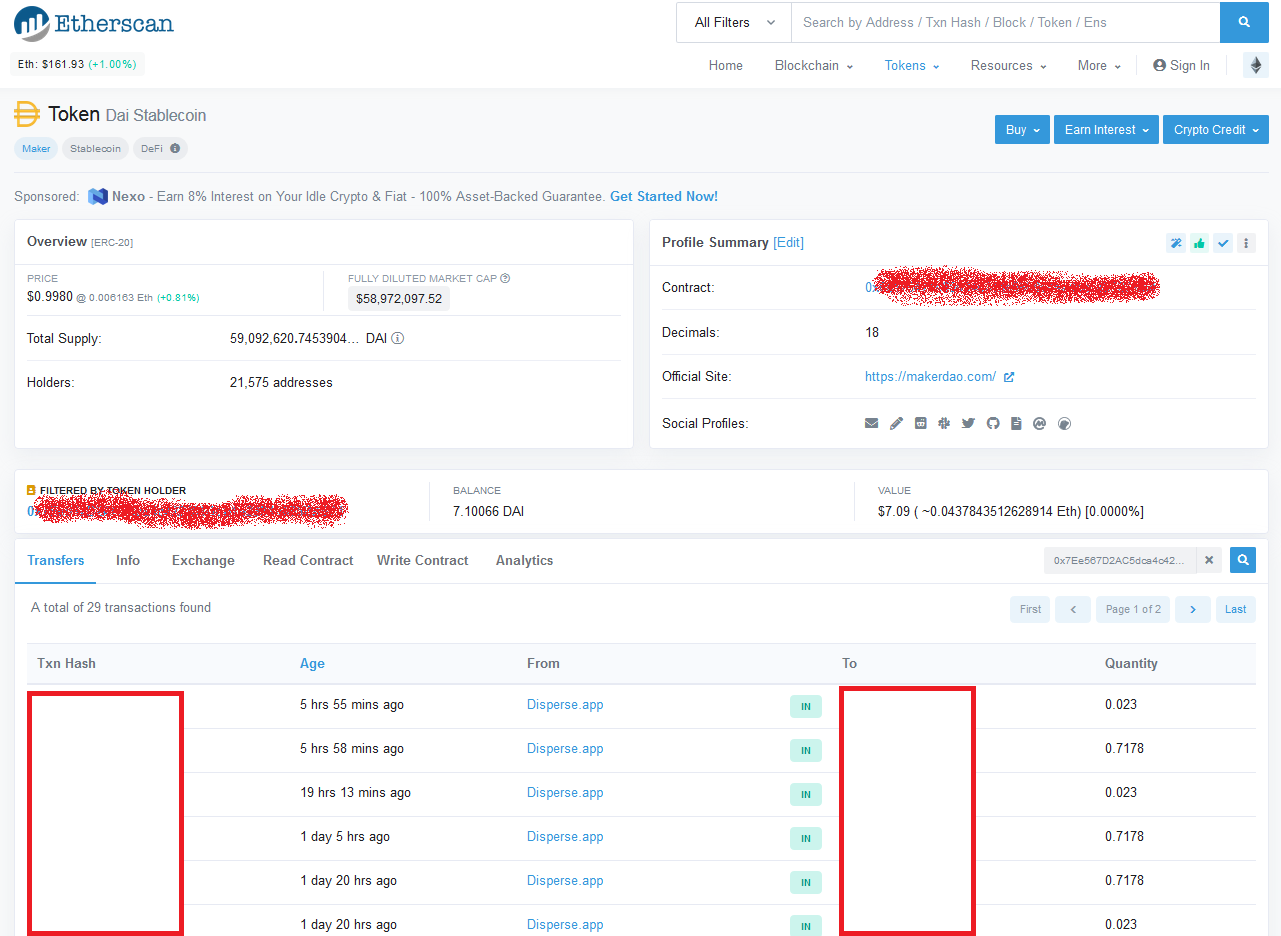Go to the Last page of transfers
The width and height of the screenshot is (1281, 936).
coord(1236,609)
